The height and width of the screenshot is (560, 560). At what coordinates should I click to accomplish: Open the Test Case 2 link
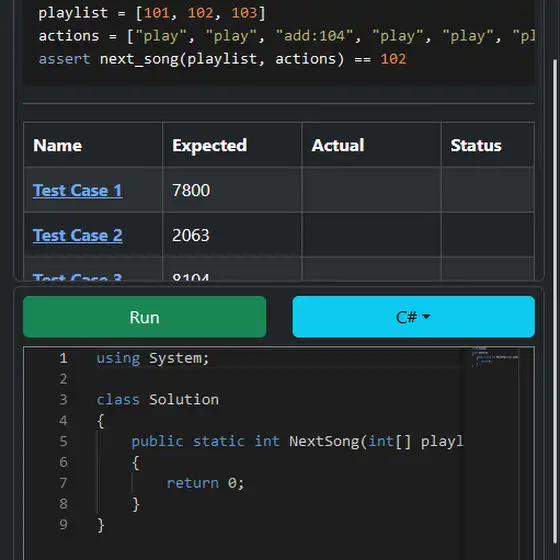pyautogui.click(x=78, y=235)
